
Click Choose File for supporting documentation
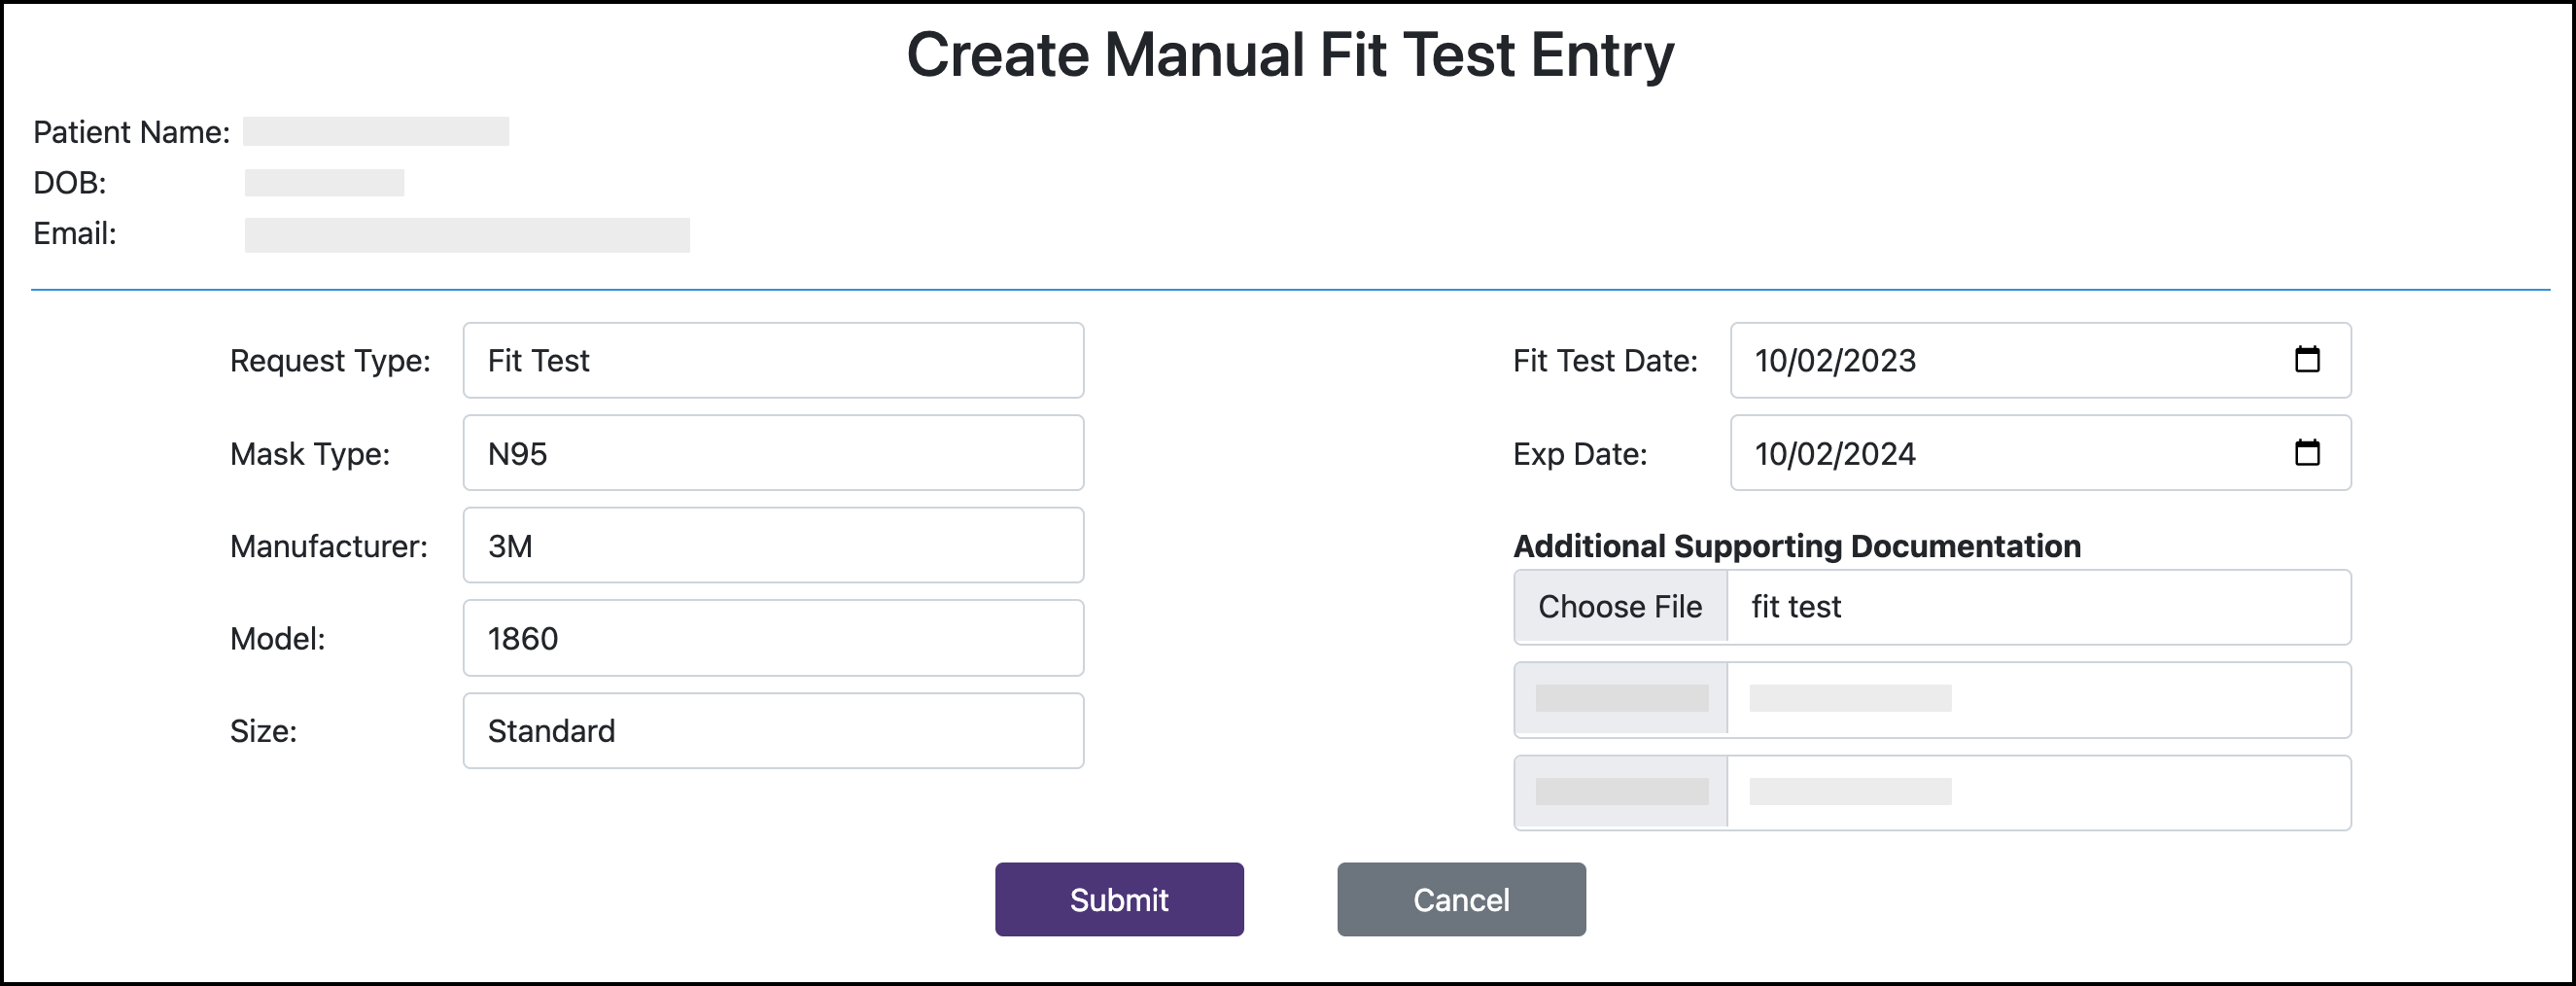coord(1620,606)
